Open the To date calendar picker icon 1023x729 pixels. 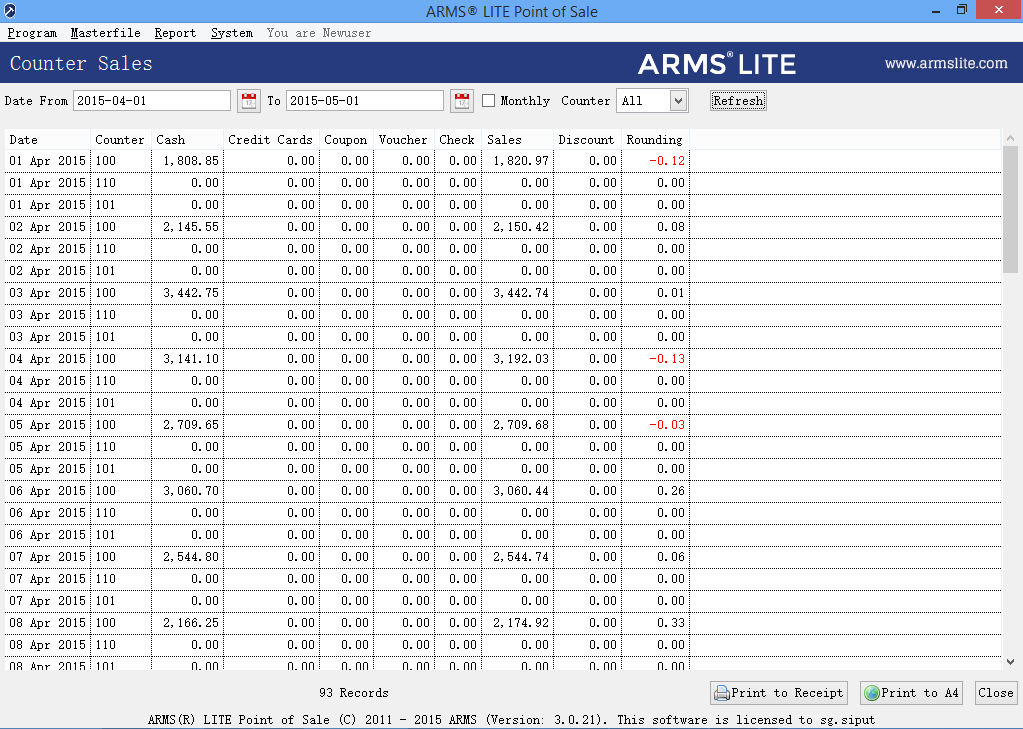pyautogui.click(x=462, y=101)
